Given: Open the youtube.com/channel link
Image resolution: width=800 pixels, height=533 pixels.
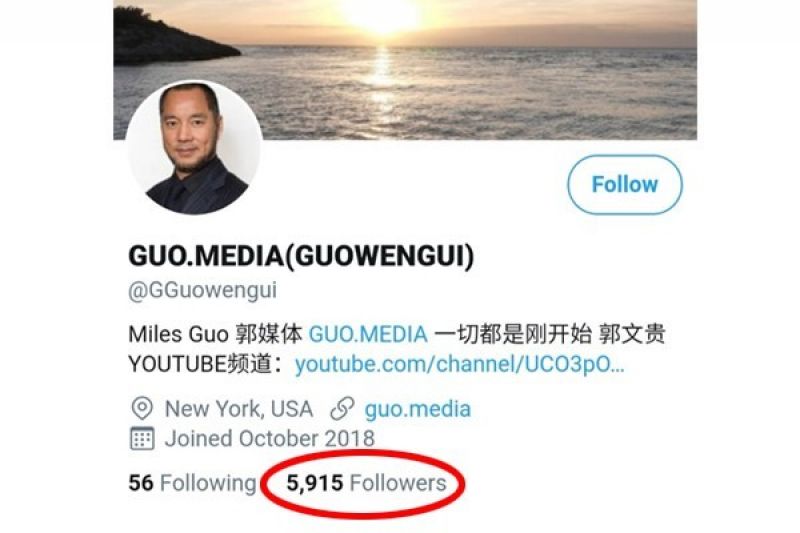Looking at the screenshot, I should [x=459, y=365].
